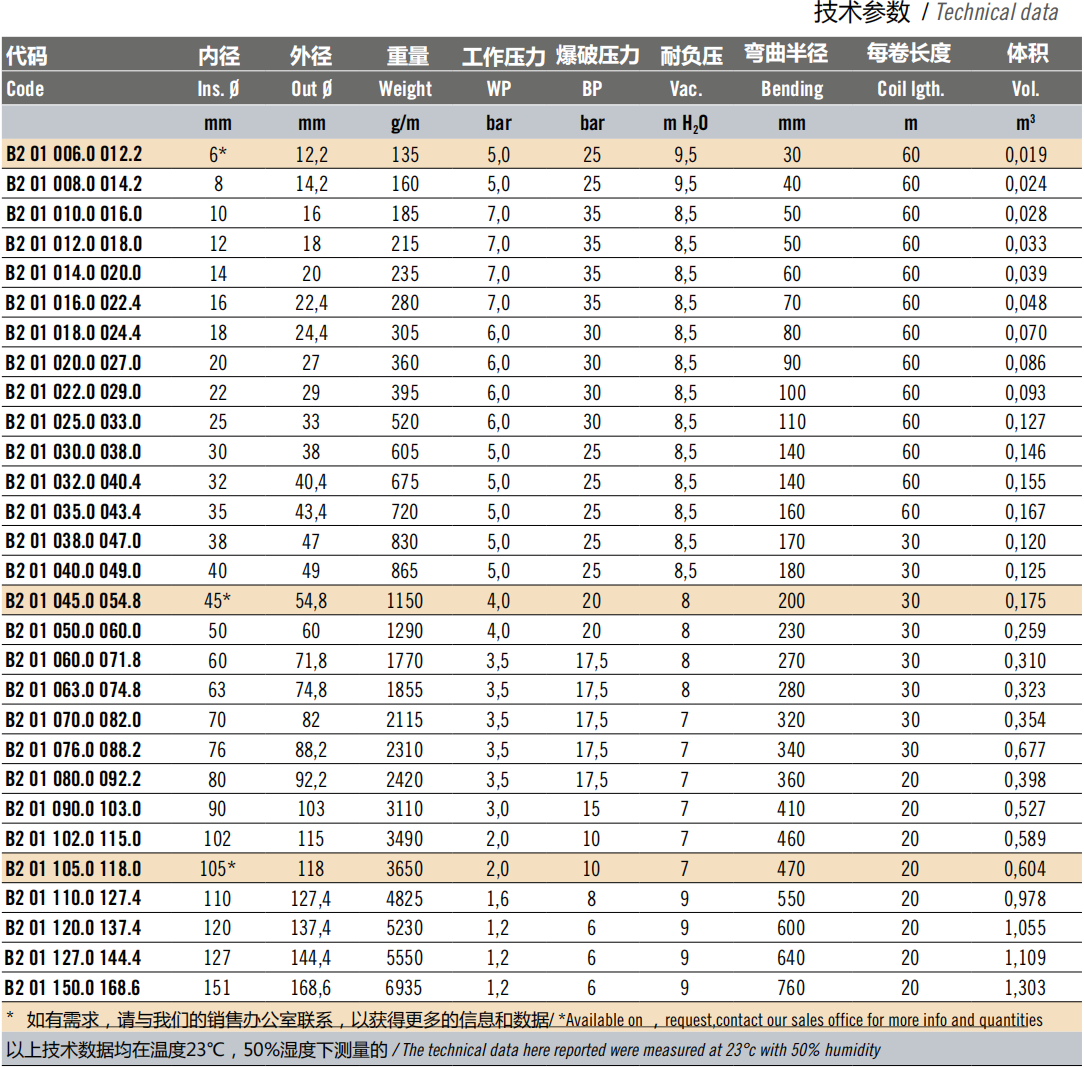
Task: Click the '代码' header label
Action: pyautogui.click(x=26, y=55)
